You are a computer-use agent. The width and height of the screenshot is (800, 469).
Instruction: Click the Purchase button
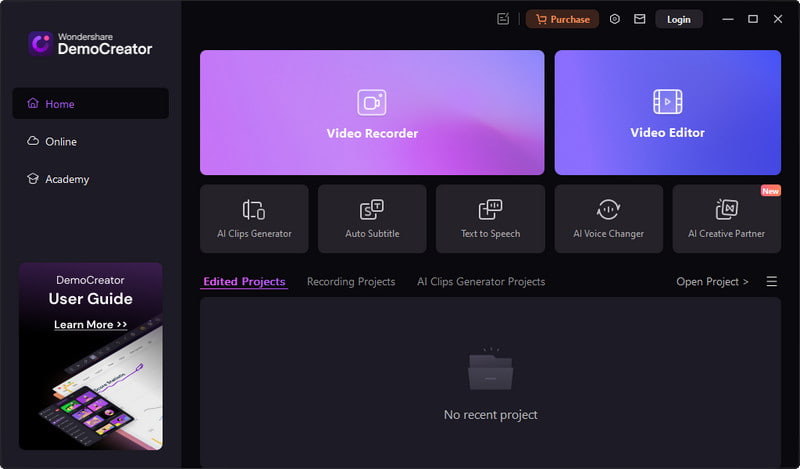562,19
